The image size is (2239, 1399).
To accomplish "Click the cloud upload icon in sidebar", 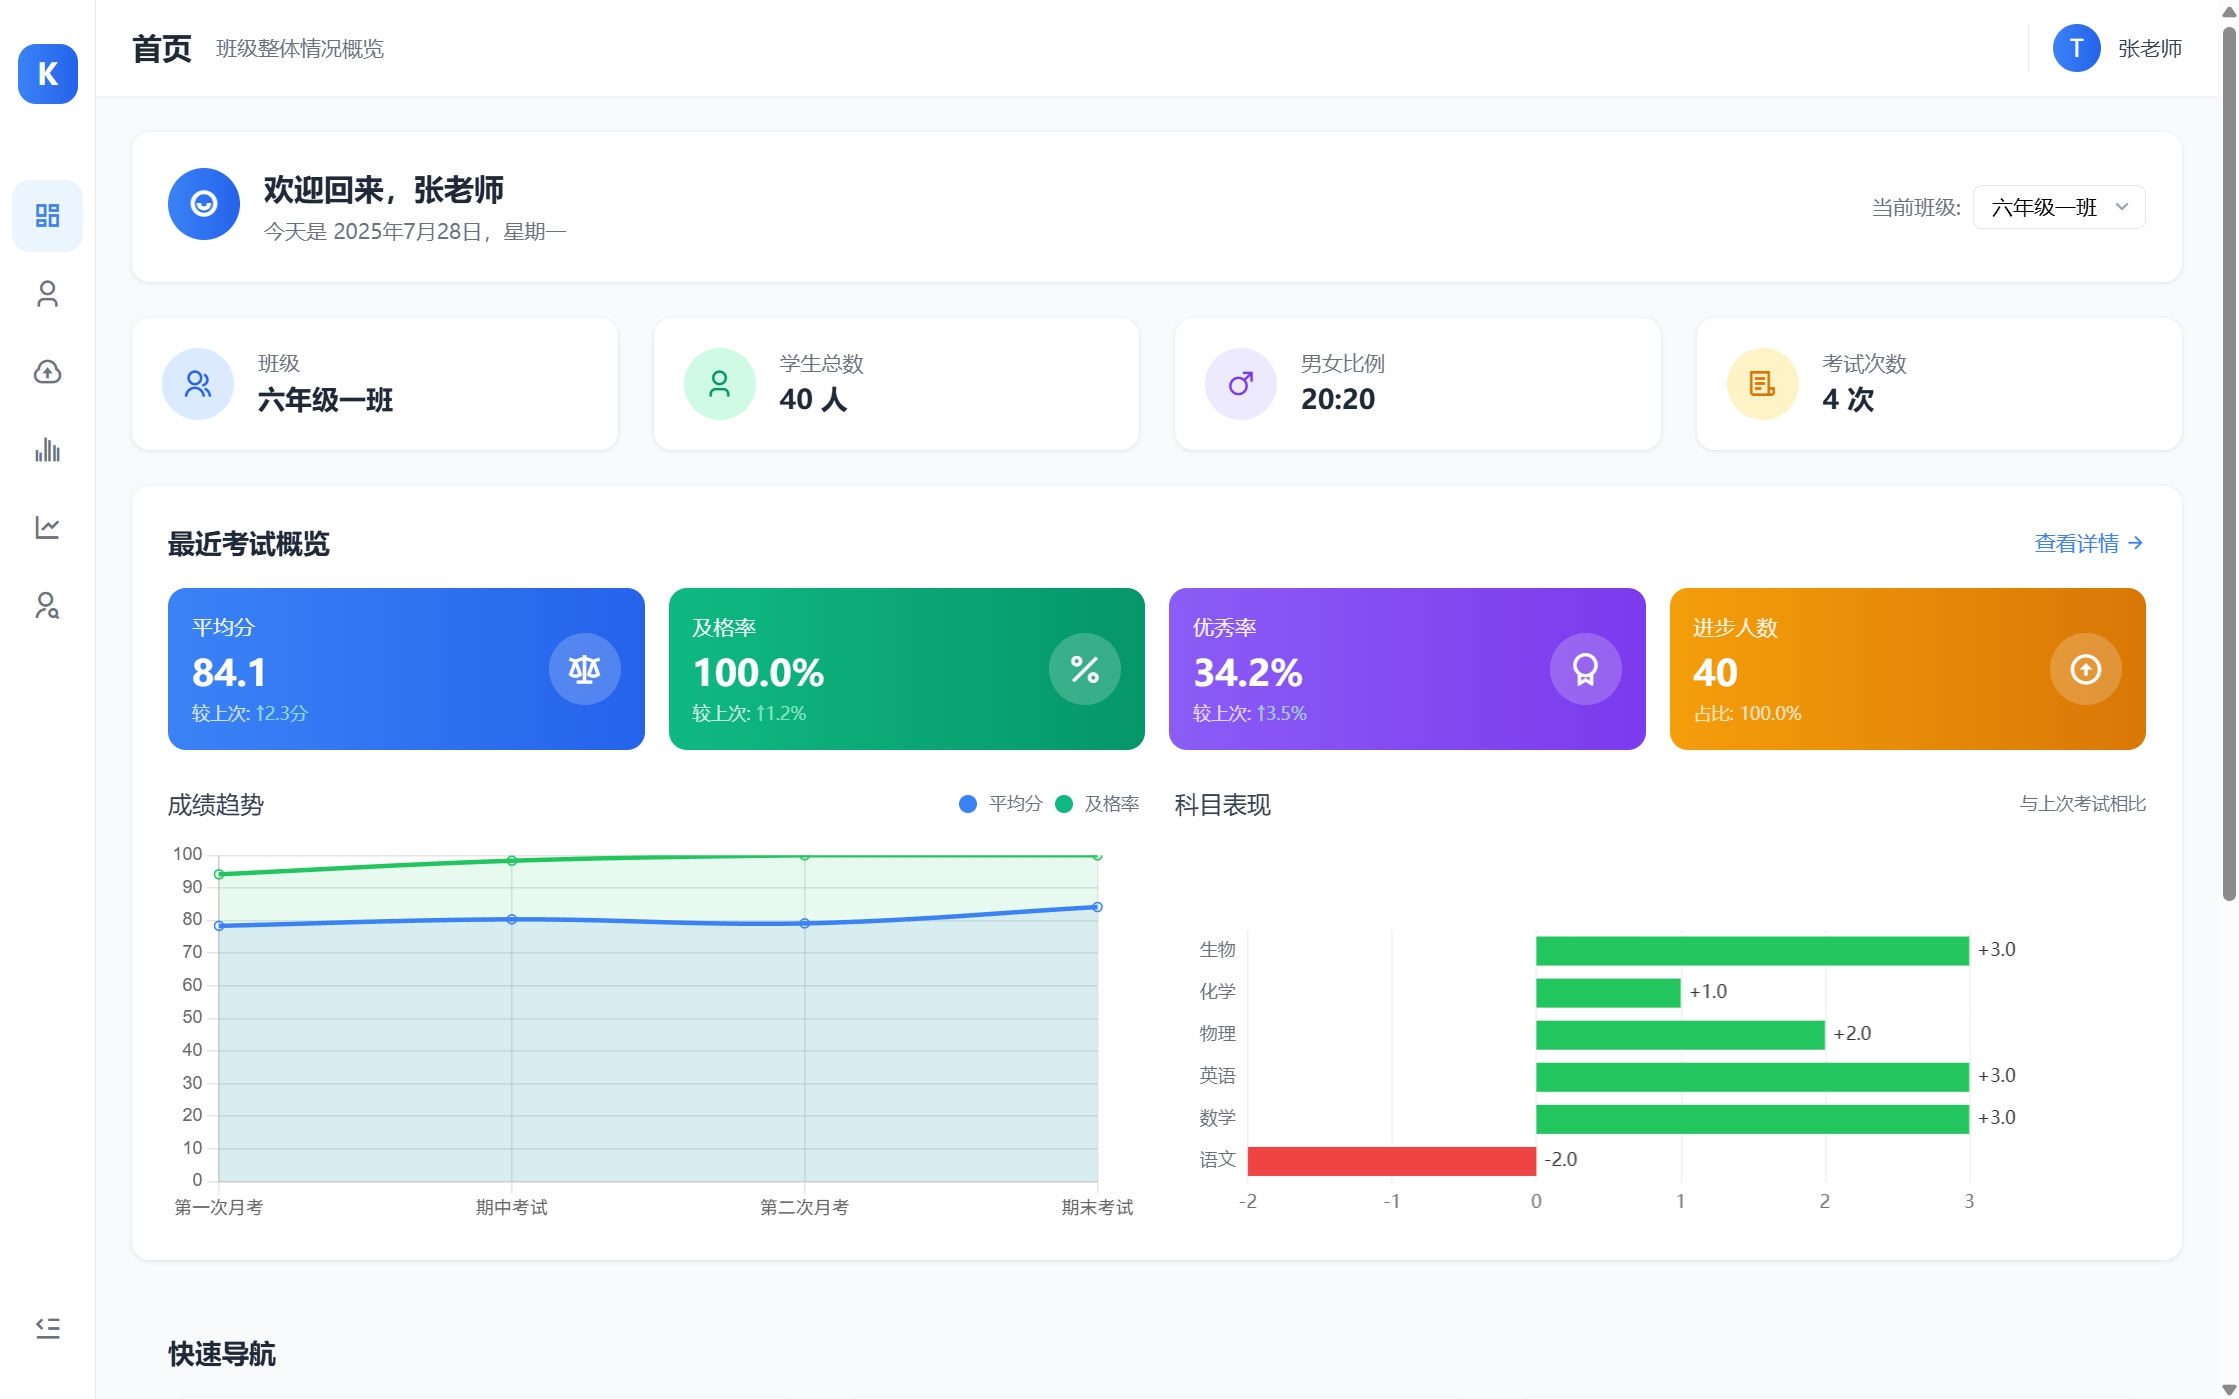I will tap(47, 372).
